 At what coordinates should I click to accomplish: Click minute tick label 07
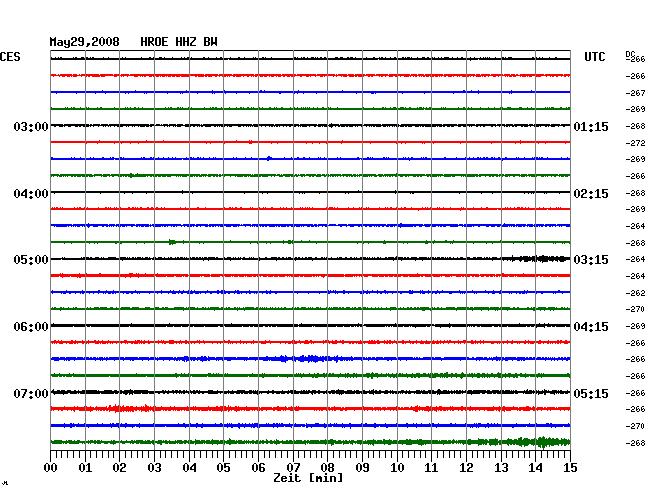tap(293, 468)
